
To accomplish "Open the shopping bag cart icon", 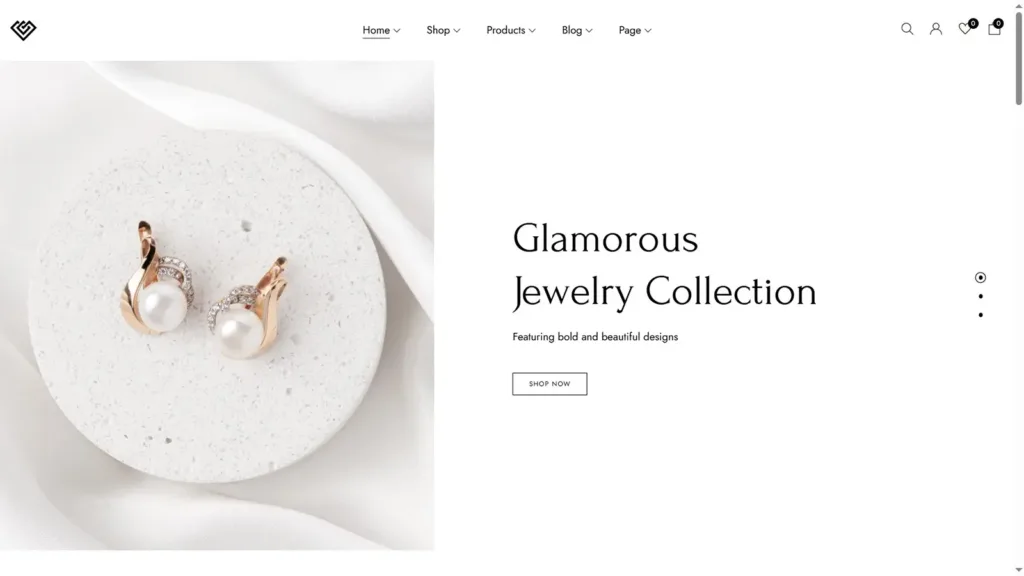I will [x=994, y=29].
